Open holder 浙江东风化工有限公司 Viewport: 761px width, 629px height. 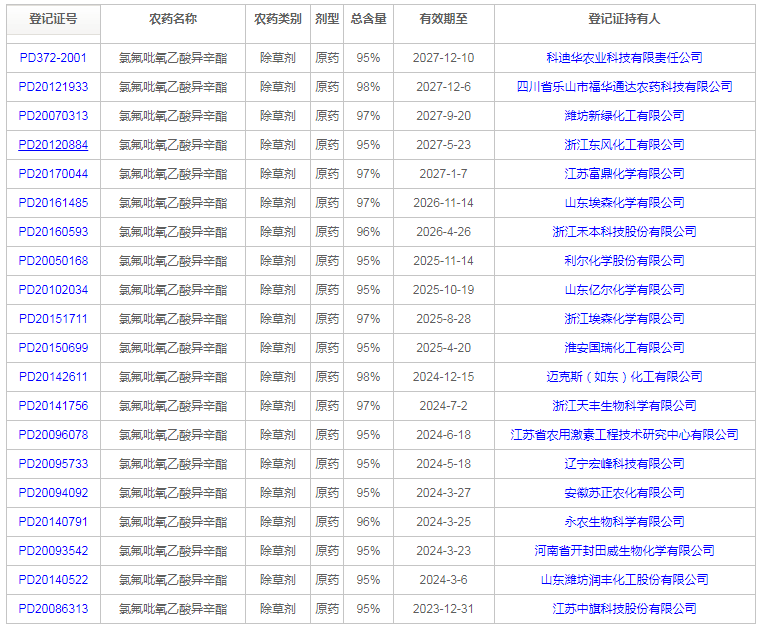click(624, 145)
